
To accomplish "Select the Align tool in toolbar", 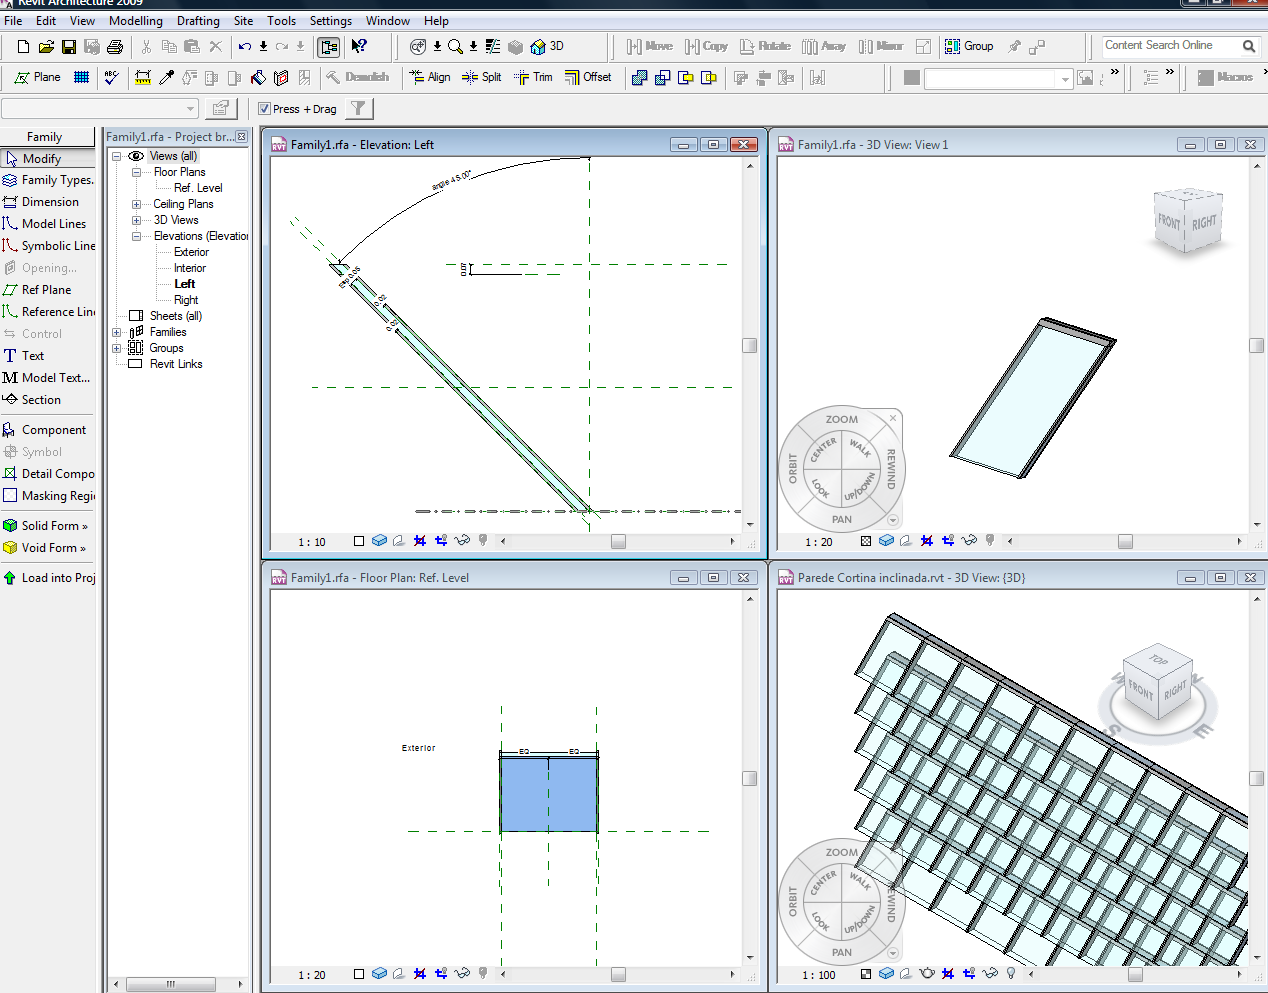I will [429, 77].
